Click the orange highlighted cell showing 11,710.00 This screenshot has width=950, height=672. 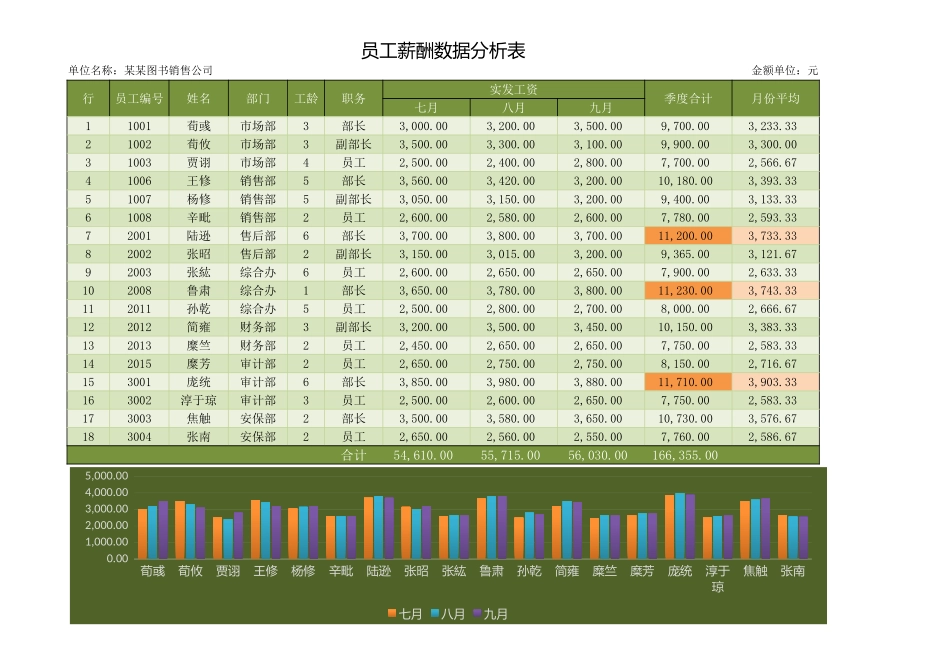pyautogui.click(x=687, y=383)
